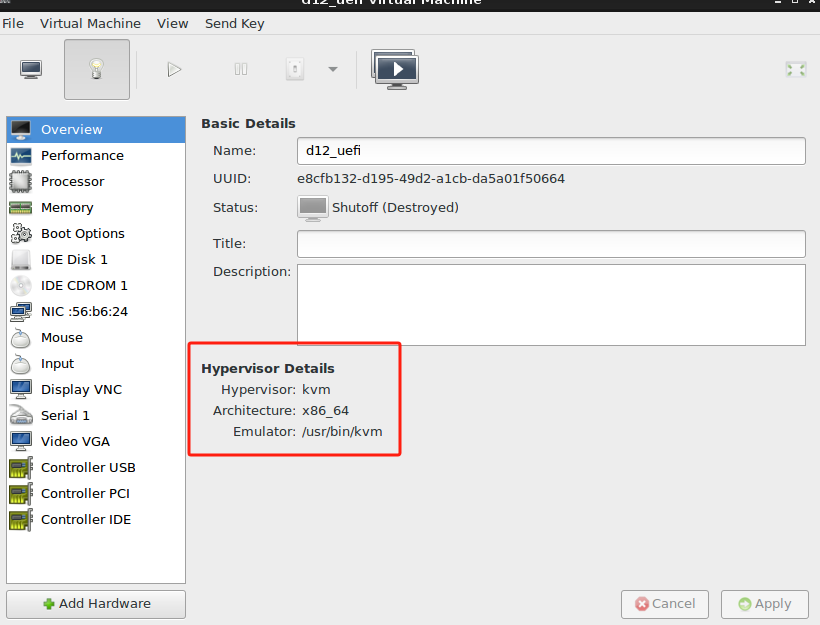Screen dimensions: 820x625
Task: Pause the virtual machine
Action: point(240,69)
